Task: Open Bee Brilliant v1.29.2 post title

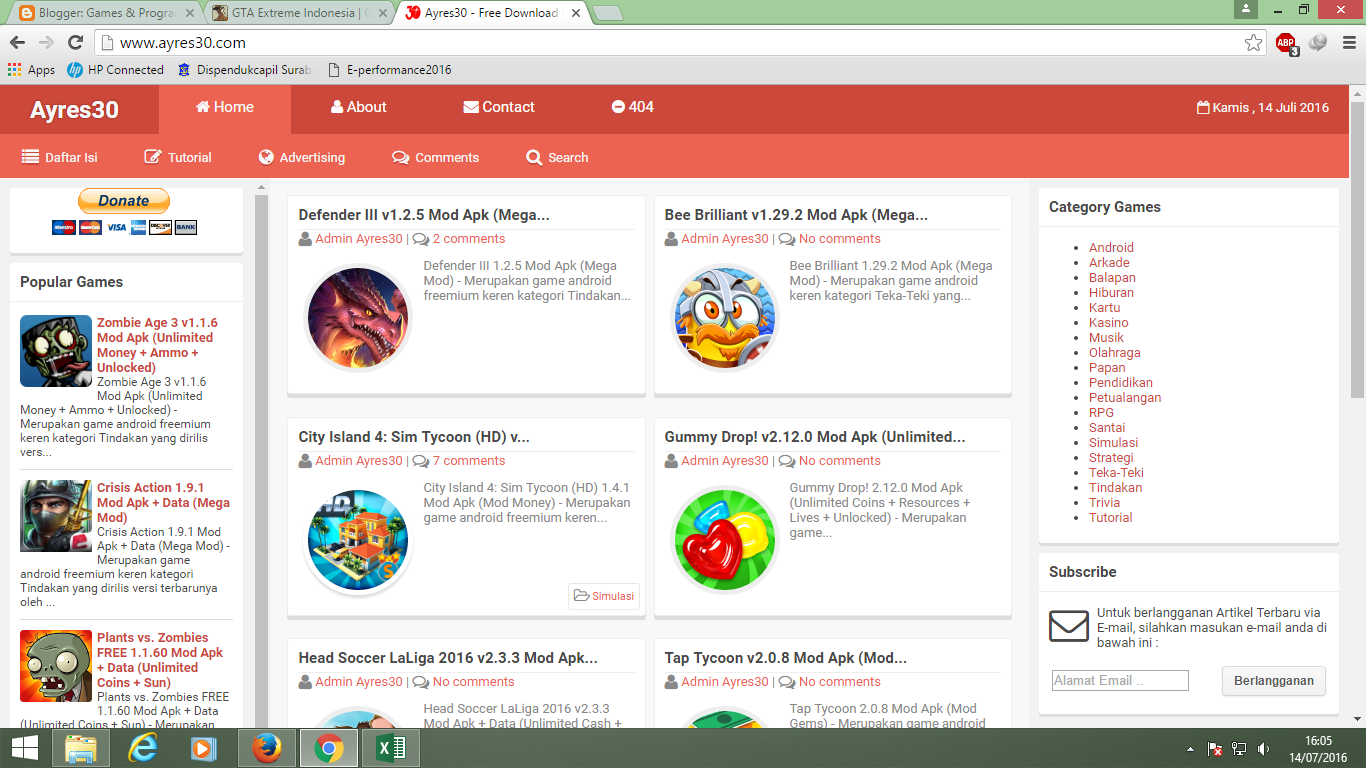Action: pos(796,215)
